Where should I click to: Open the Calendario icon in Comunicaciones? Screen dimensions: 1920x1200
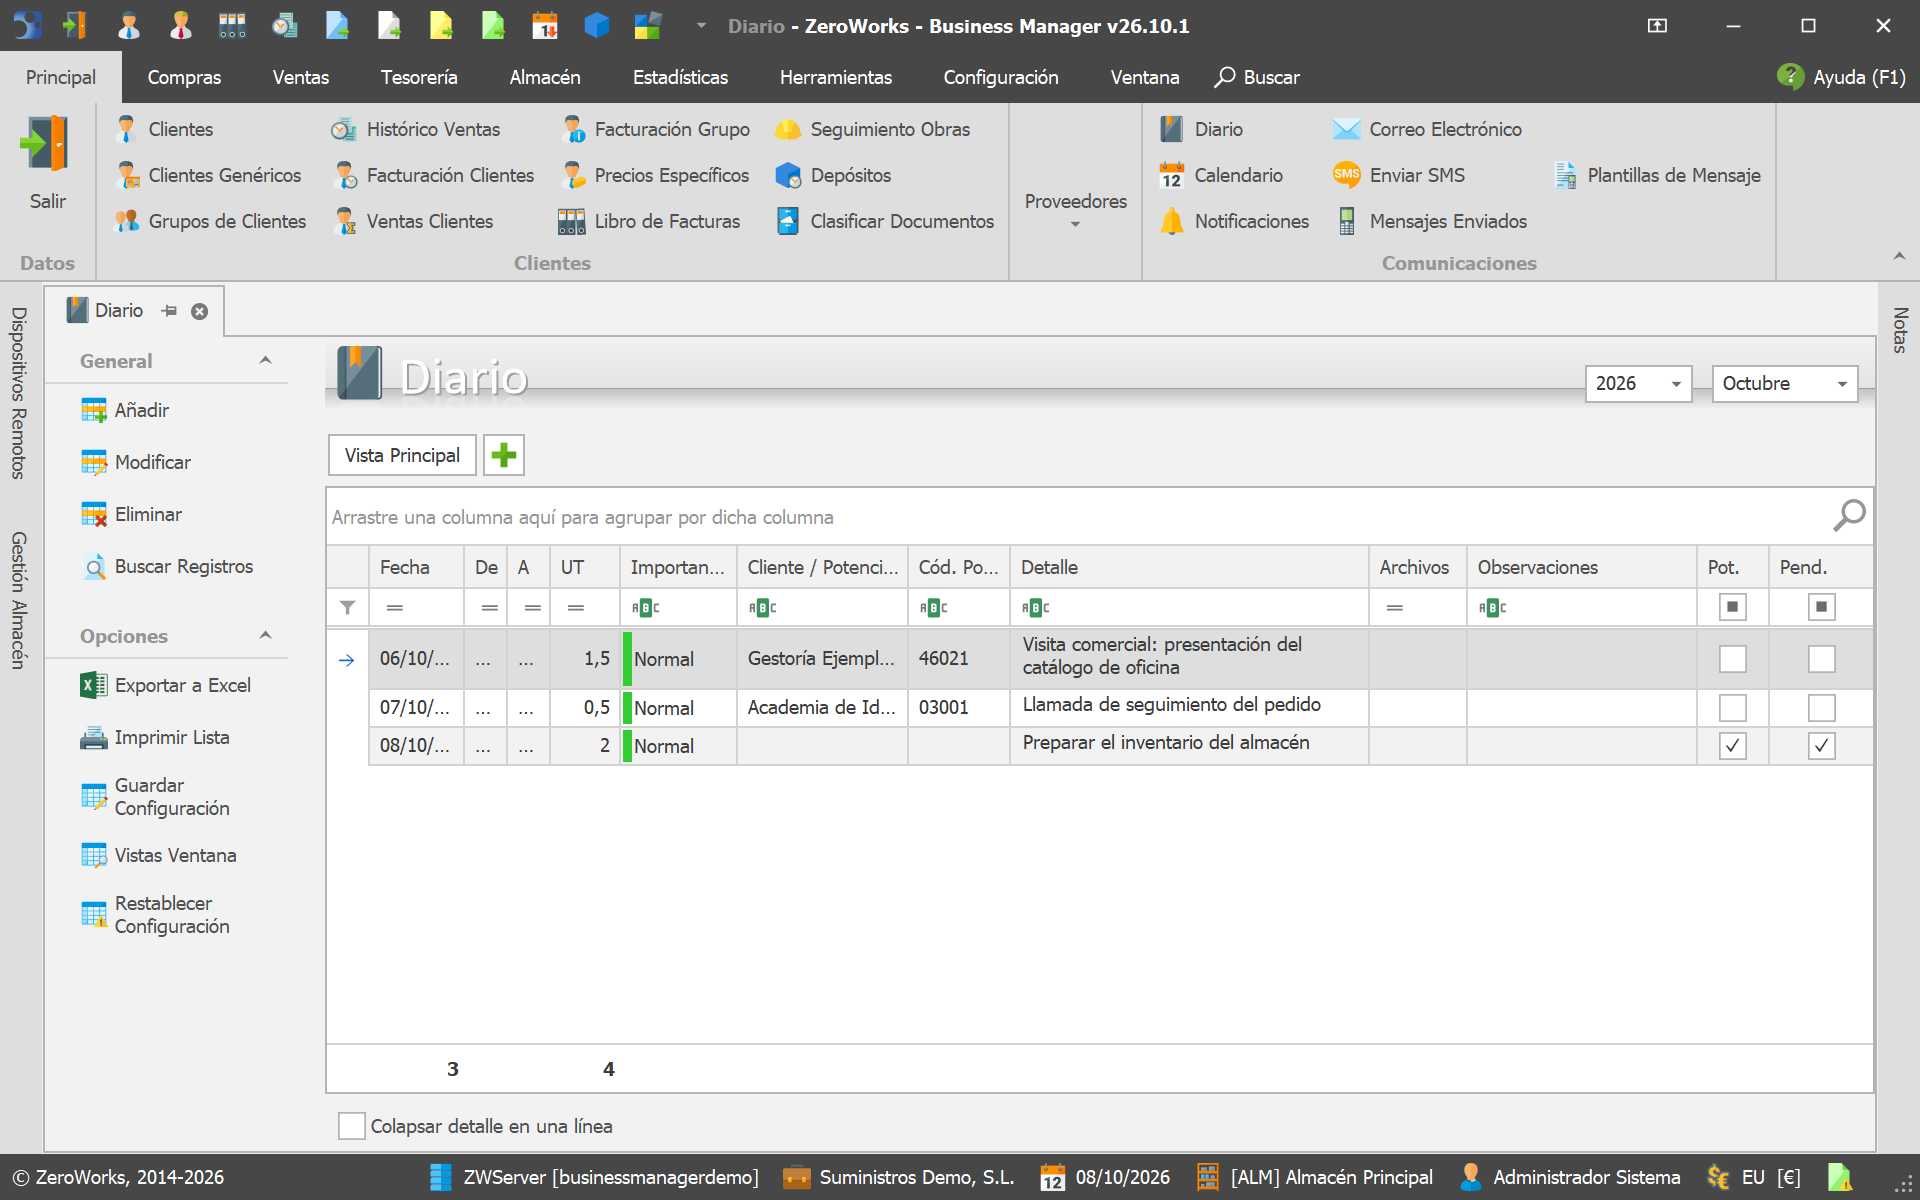pos(1172,176)
